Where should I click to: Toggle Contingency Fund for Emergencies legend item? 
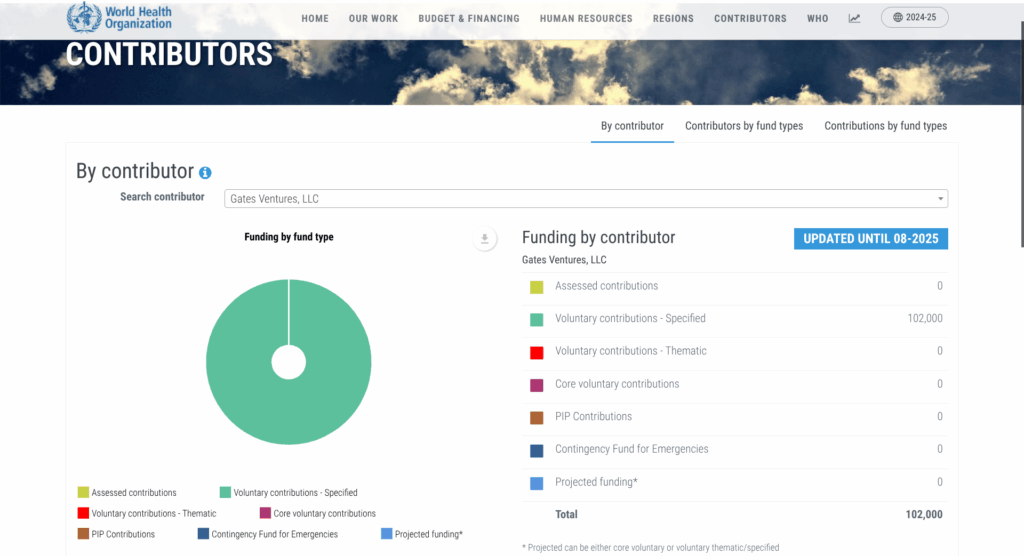pos(267,534)
